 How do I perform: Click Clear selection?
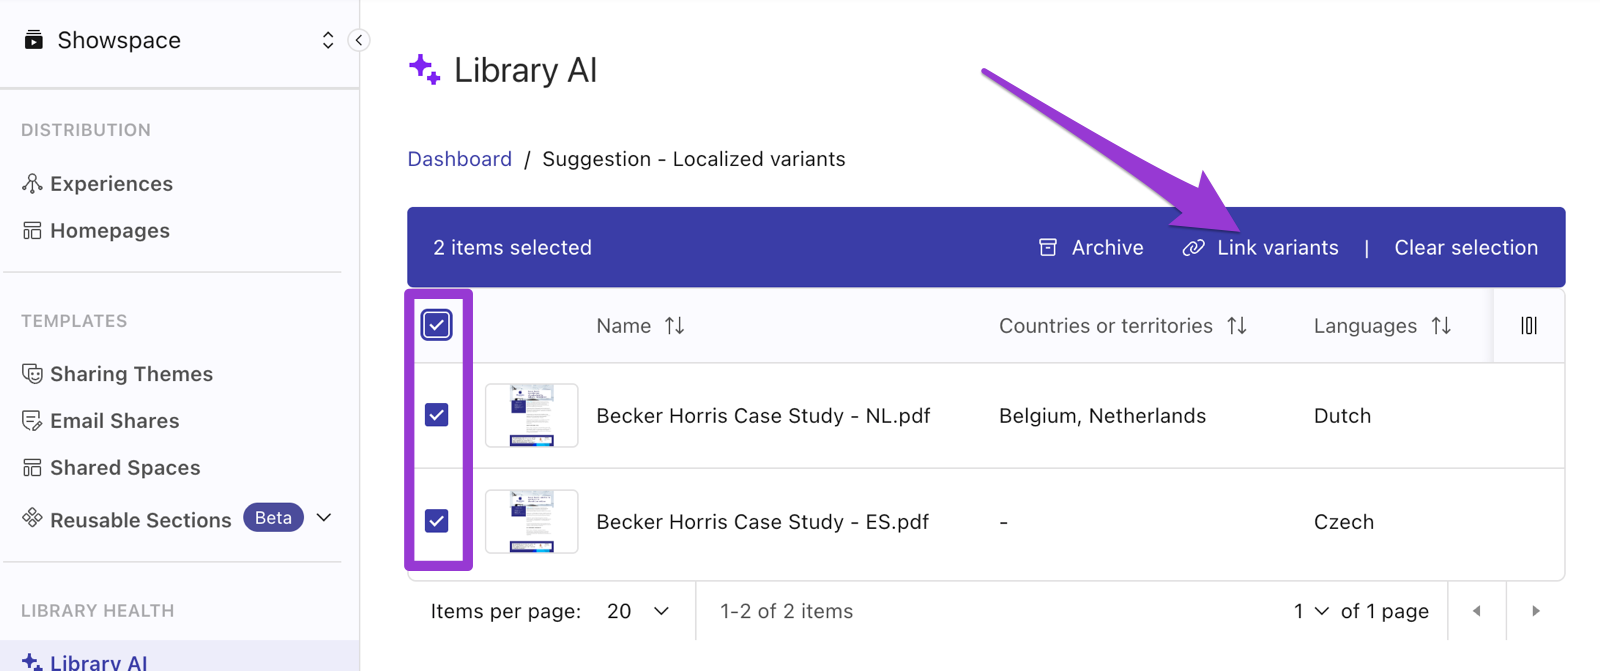click(x=1466, y=248)
